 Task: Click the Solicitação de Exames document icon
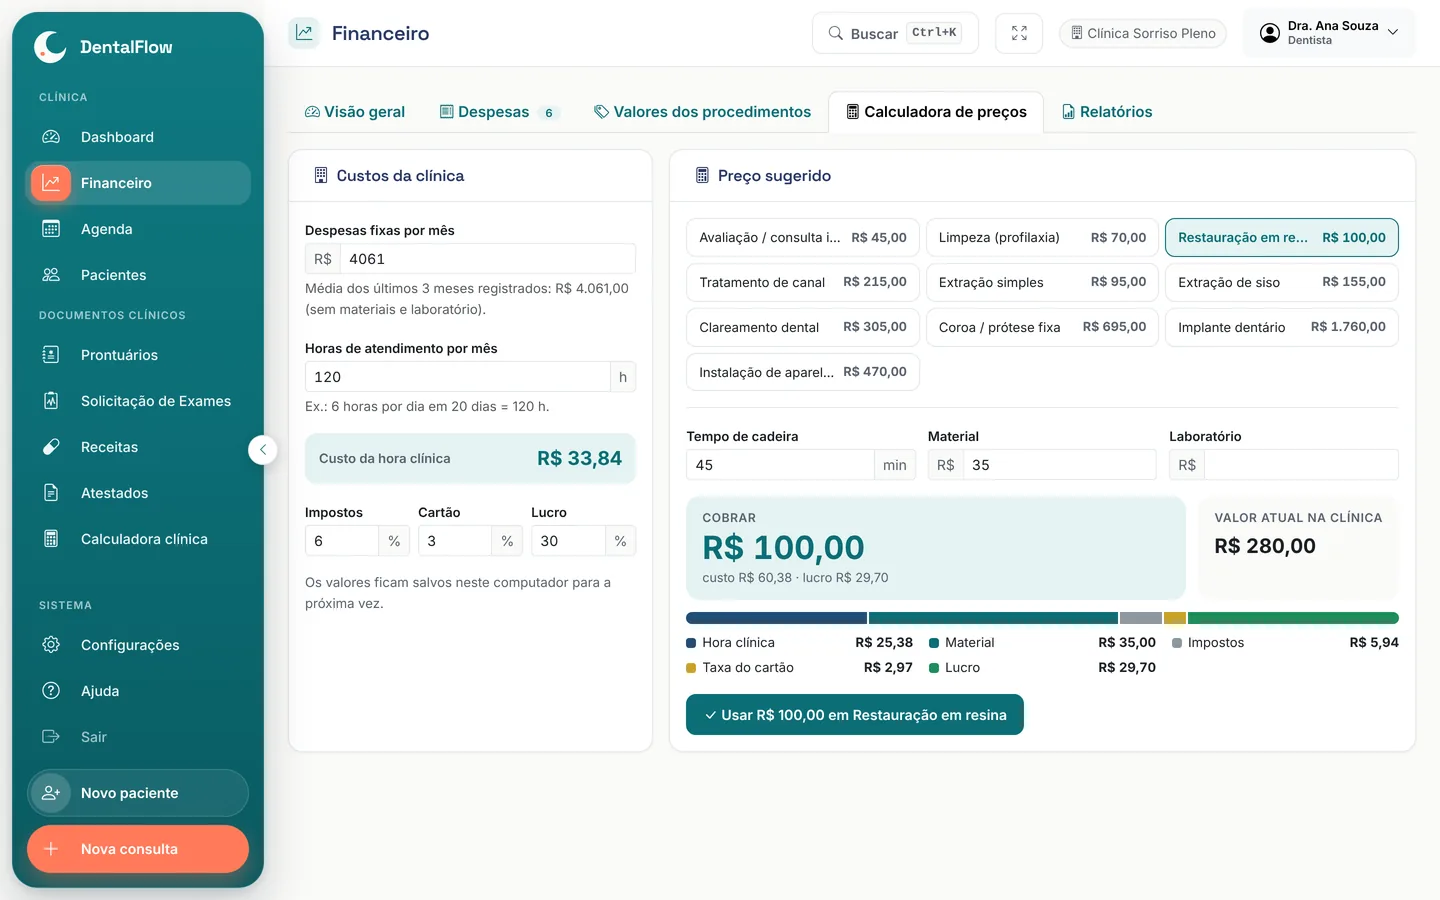click(51, 401)
